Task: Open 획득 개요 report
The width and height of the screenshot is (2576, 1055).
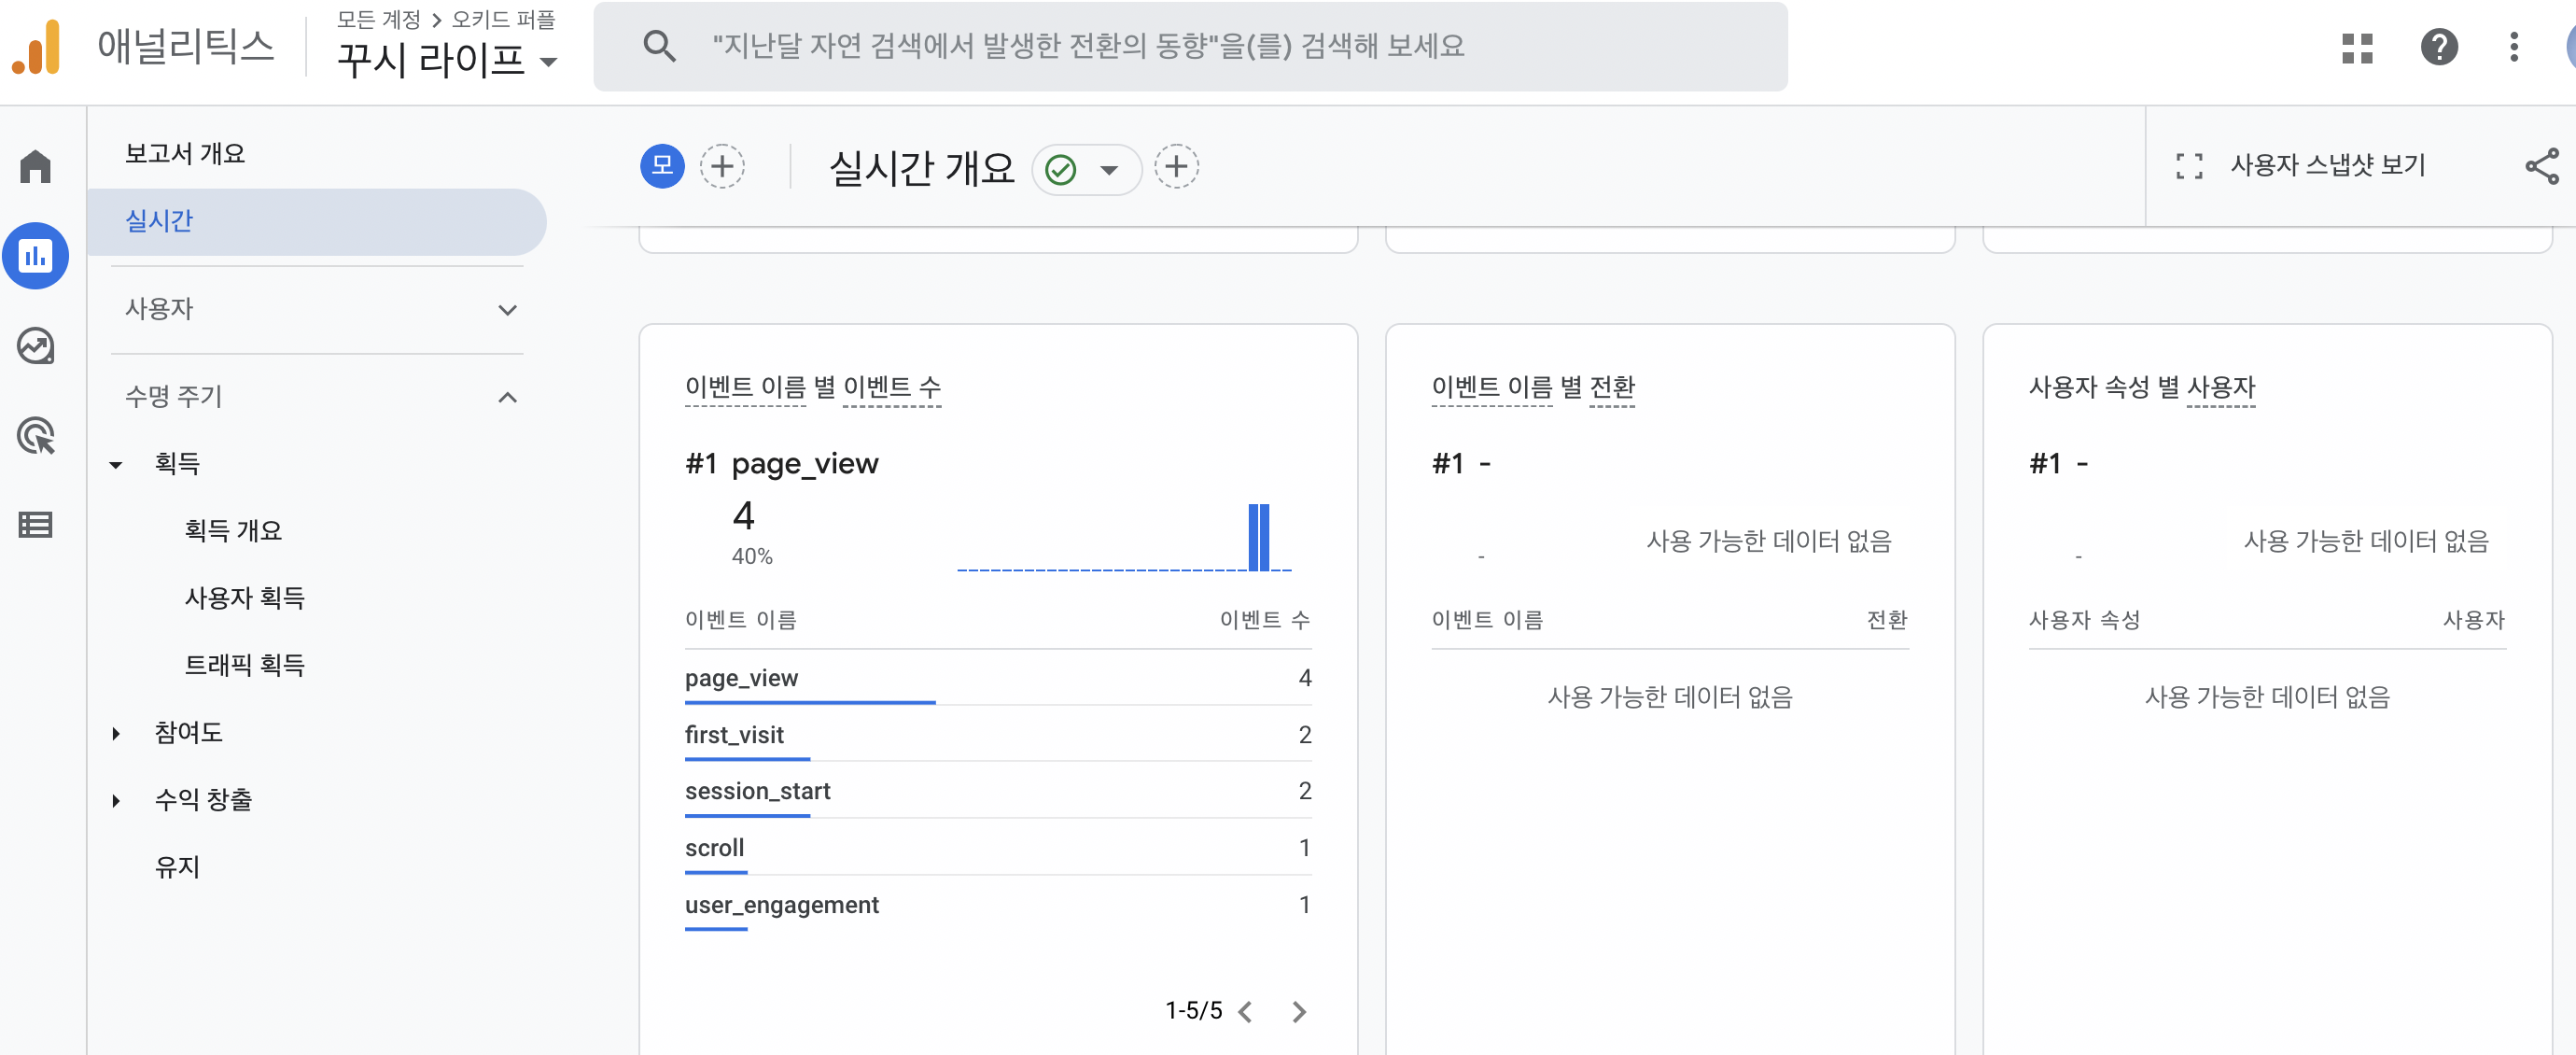Action: (233, 530)
